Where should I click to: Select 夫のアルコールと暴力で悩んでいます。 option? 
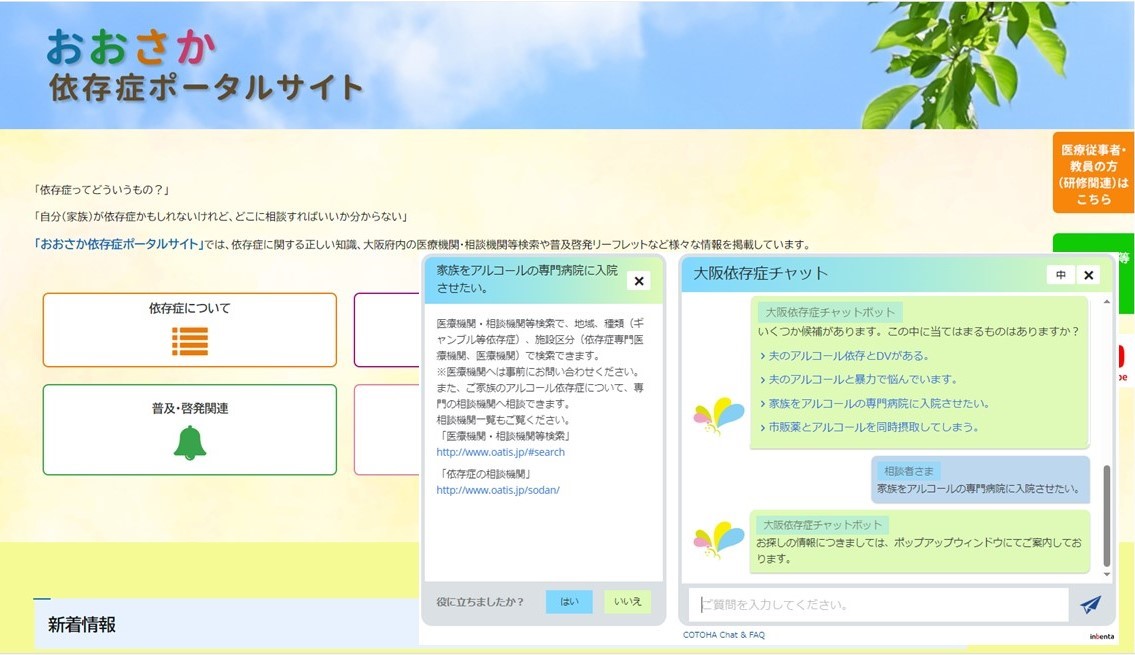pos(862,379)
